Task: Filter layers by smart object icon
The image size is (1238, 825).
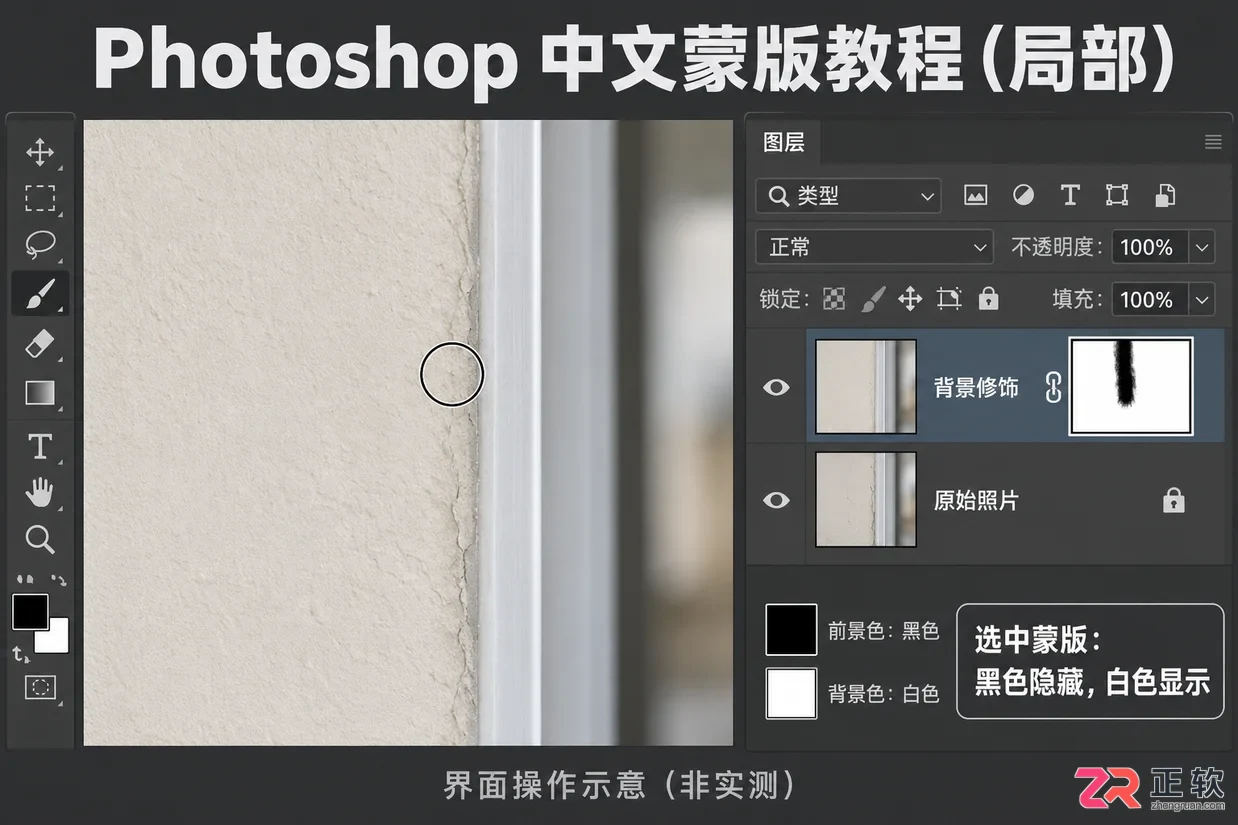Action: [1164, 195]
